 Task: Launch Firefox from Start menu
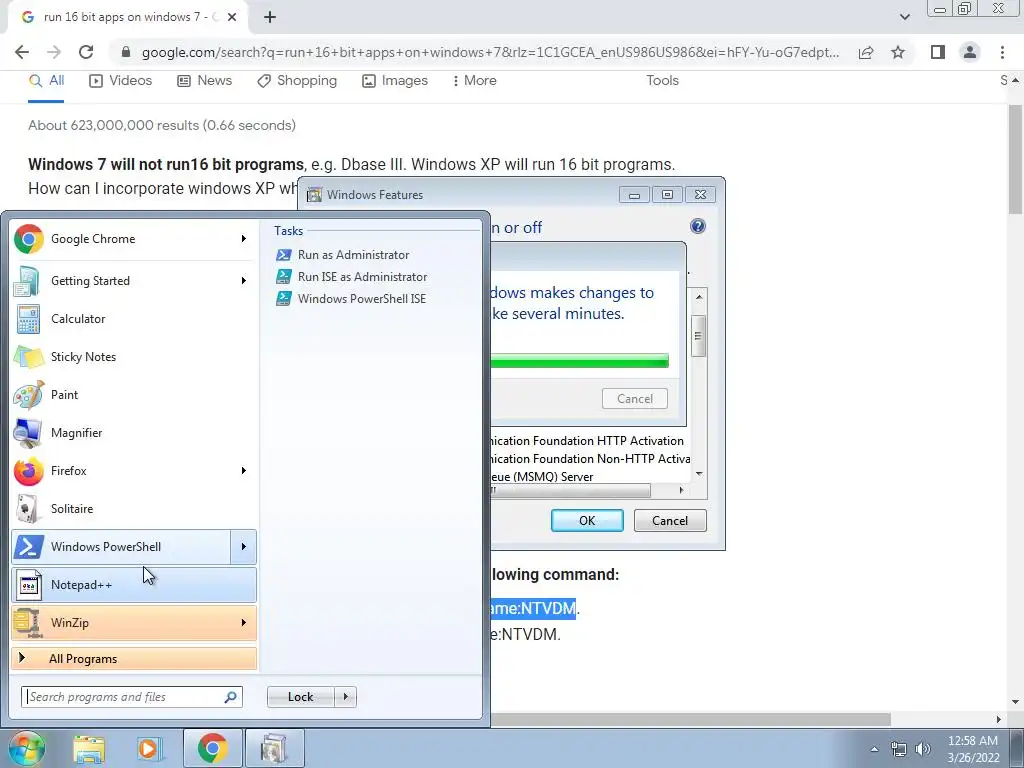tap(121, 471)
